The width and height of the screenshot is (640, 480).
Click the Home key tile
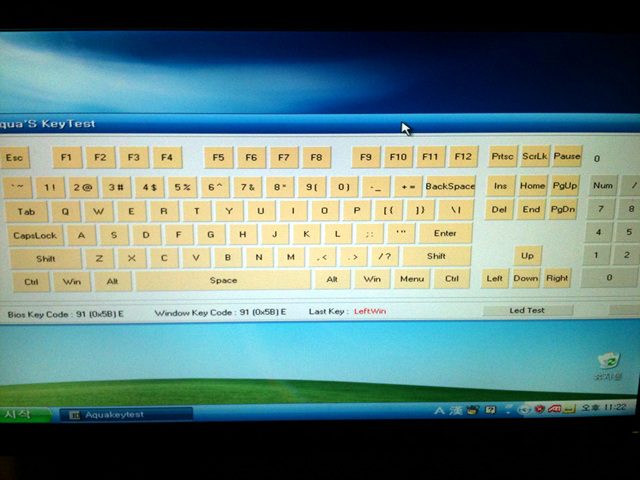pos(533,186)
